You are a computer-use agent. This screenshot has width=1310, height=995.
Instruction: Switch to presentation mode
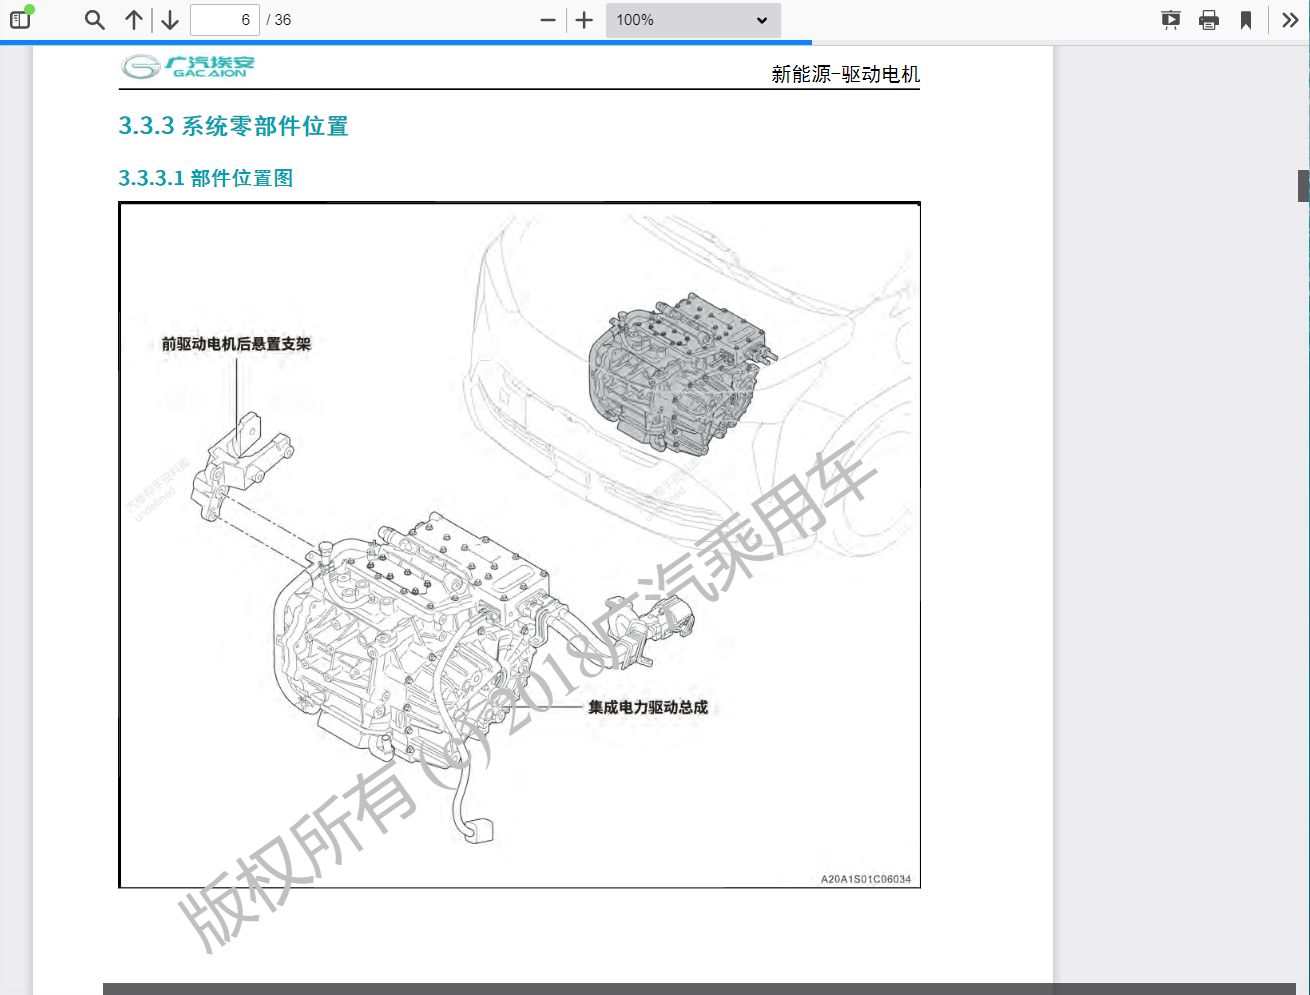[1169, 19]
